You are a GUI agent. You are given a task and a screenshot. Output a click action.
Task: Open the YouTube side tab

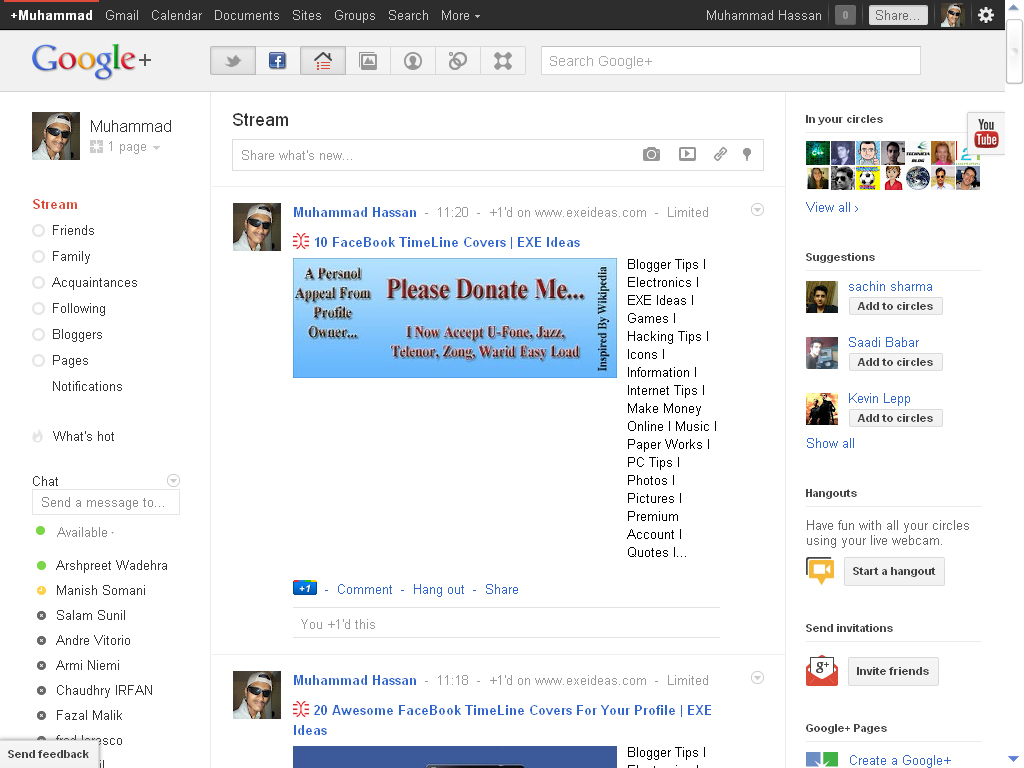coord(985,133)
